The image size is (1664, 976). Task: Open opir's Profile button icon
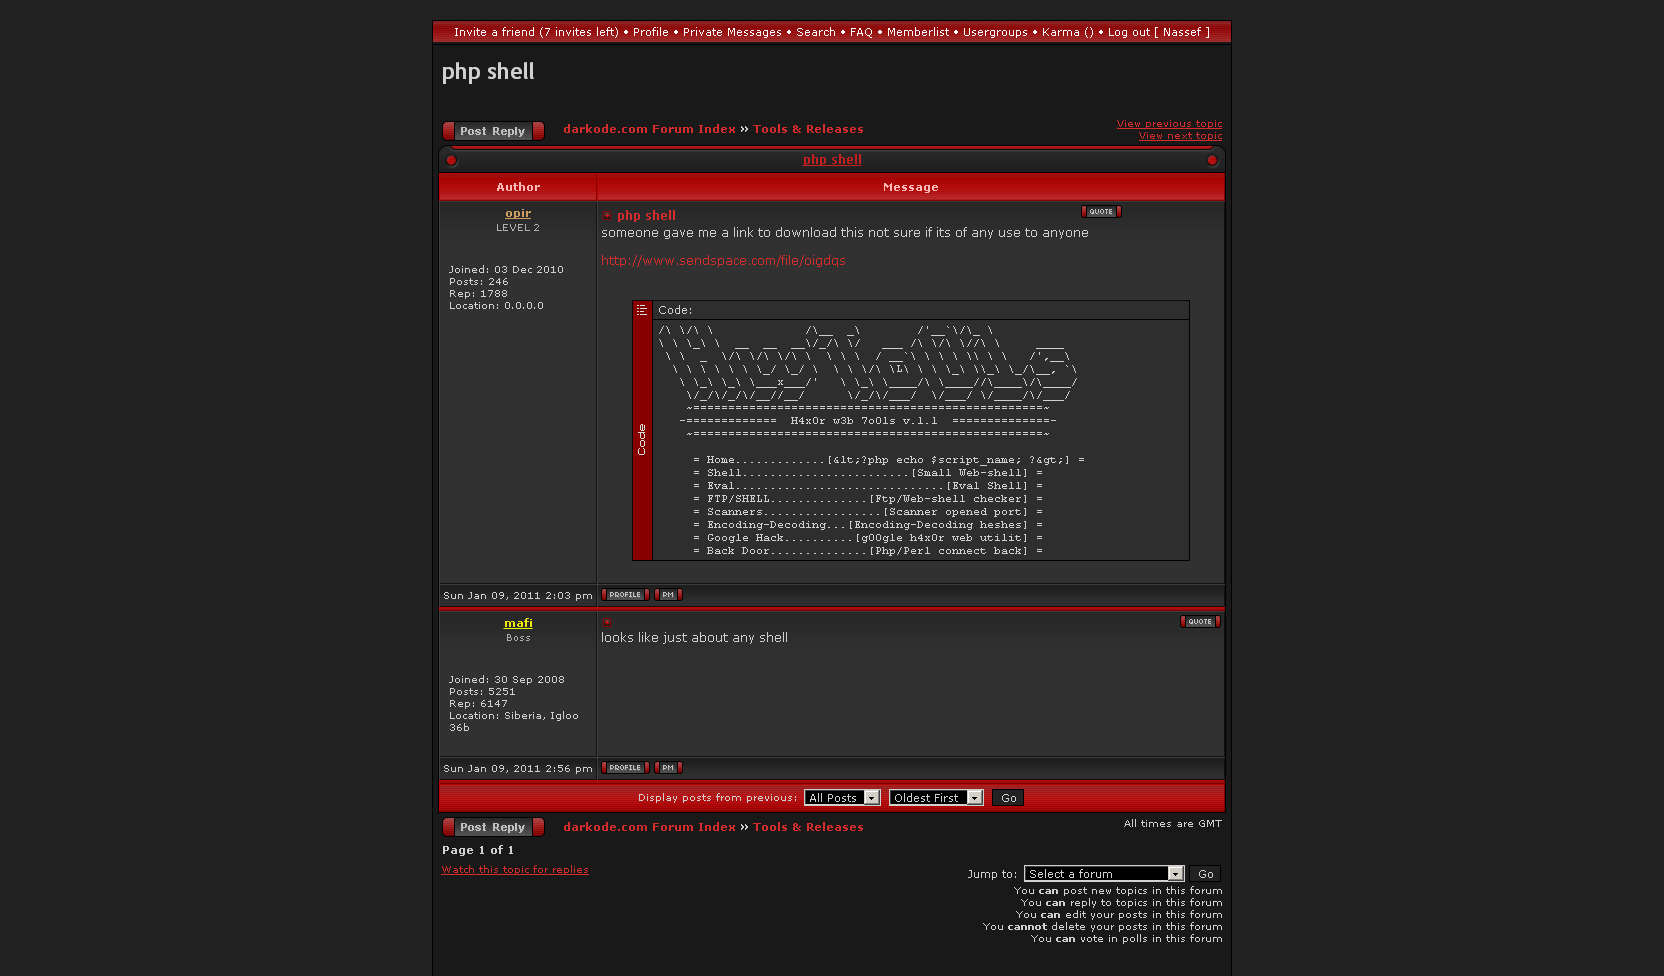click(x=625, y=595)
